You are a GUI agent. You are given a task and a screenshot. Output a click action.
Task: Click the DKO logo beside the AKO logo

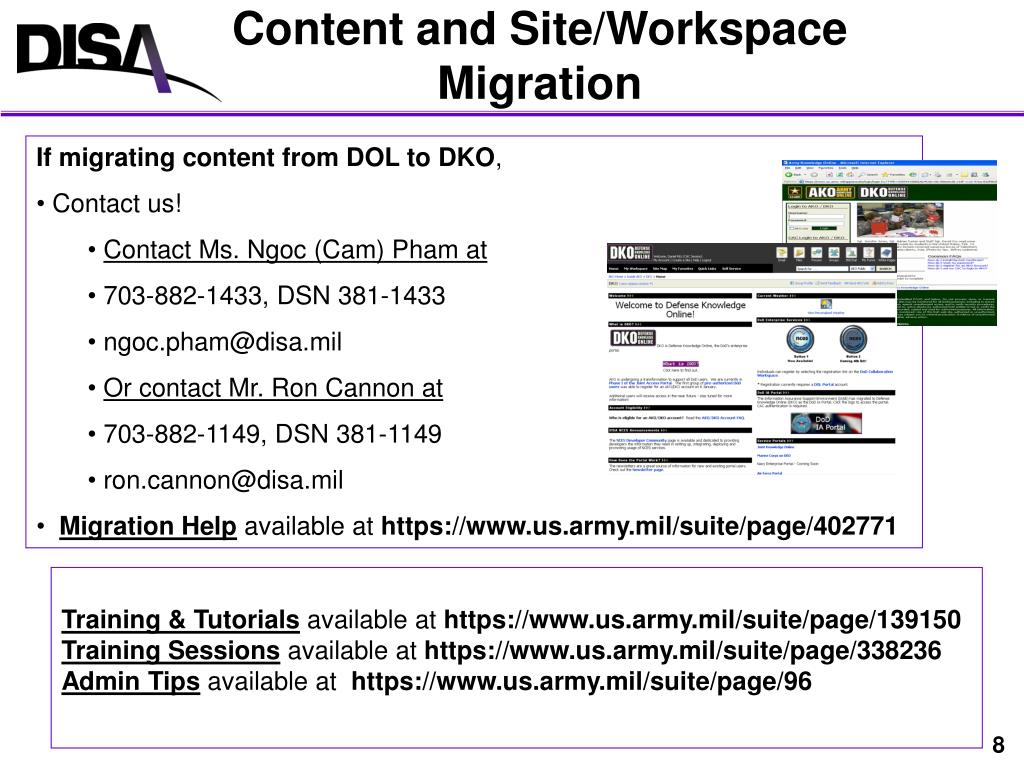pyautogui.click(x=883, y=192)
